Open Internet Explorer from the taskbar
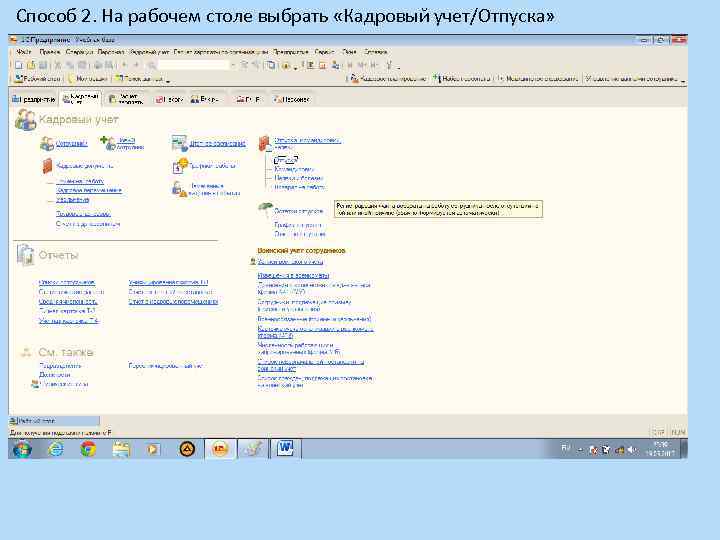The width and height of the screenshot is (720, 540). pos(56,449)
